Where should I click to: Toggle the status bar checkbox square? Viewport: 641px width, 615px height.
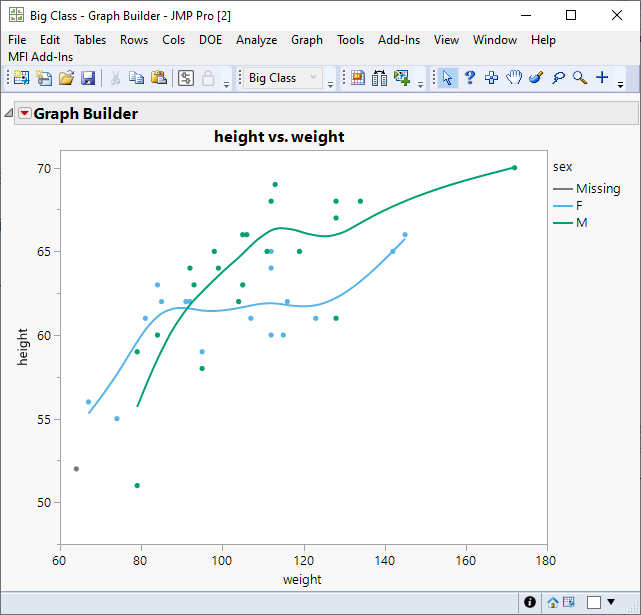click(x=594, y=602)
